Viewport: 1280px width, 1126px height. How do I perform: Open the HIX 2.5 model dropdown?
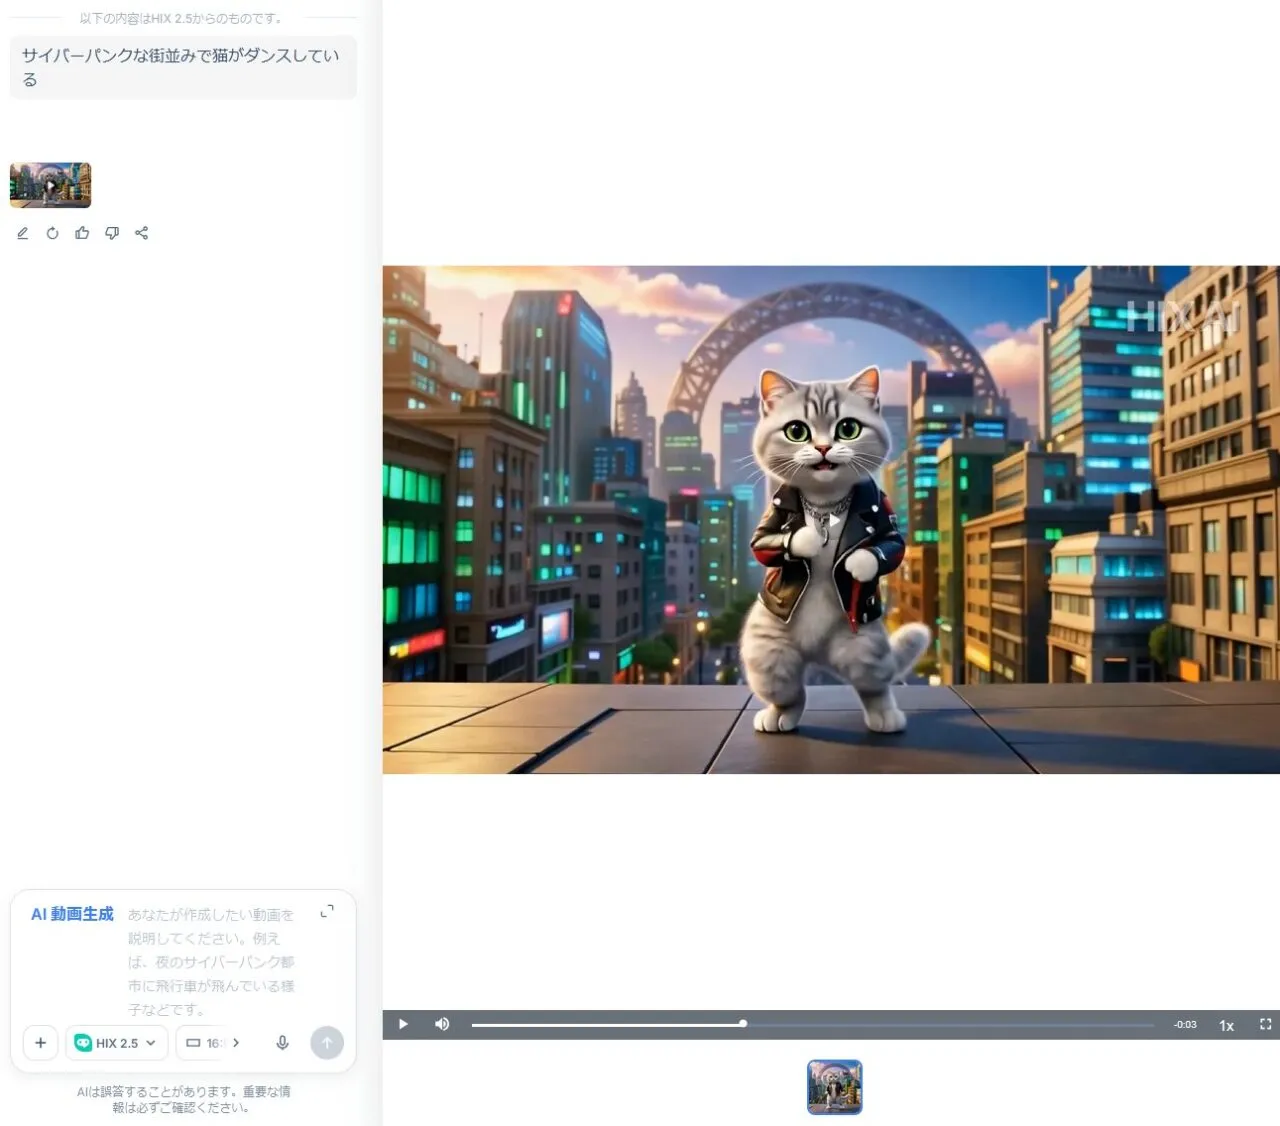(116, 1043)
